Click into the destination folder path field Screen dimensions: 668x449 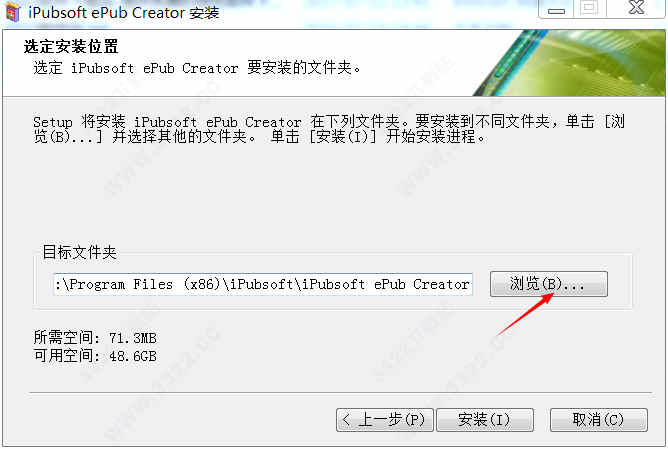[263, 284]
